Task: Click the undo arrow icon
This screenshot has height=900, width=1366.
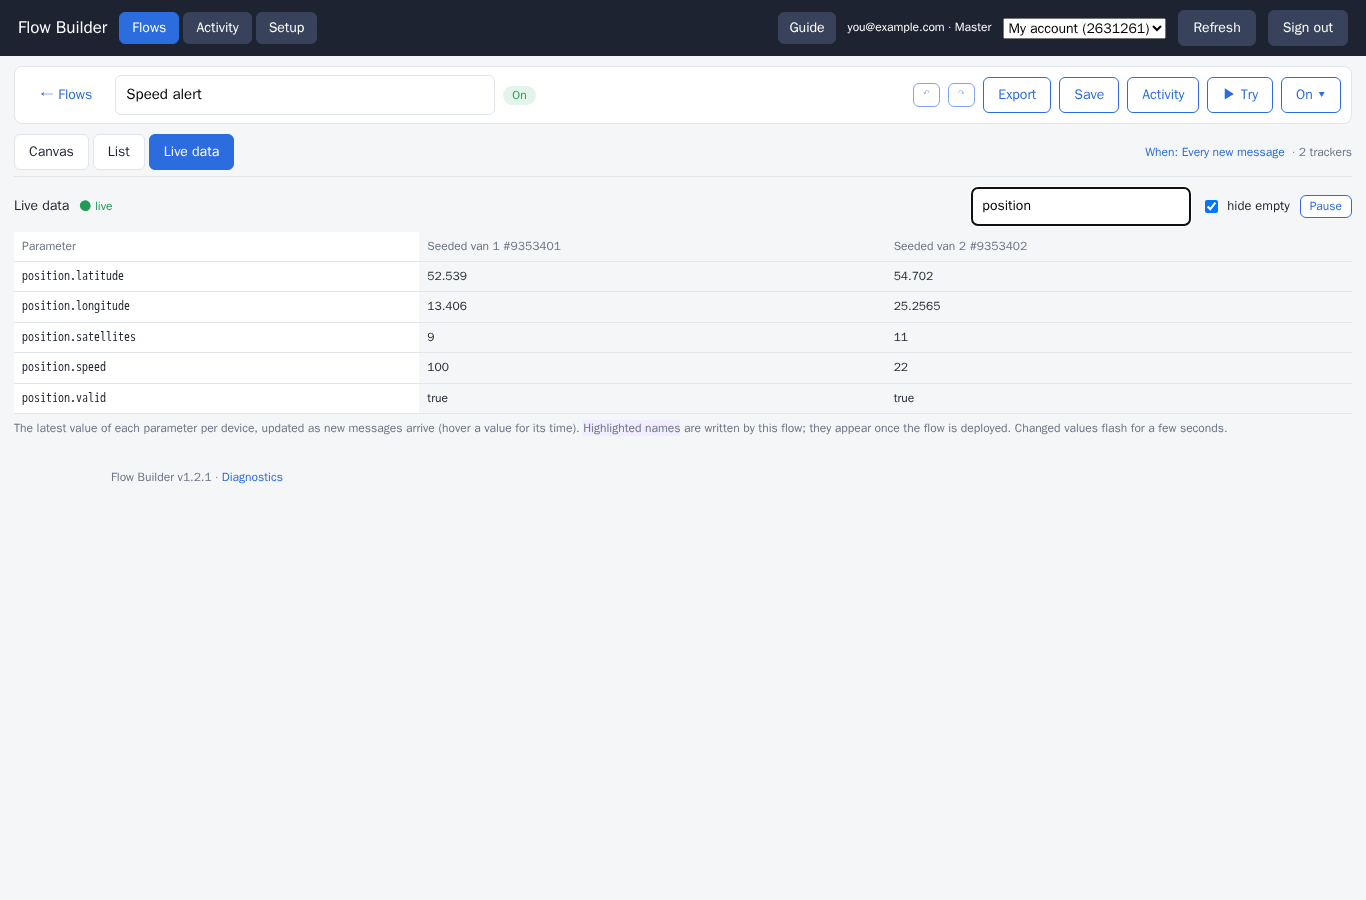Action: [x=926, y=95]
